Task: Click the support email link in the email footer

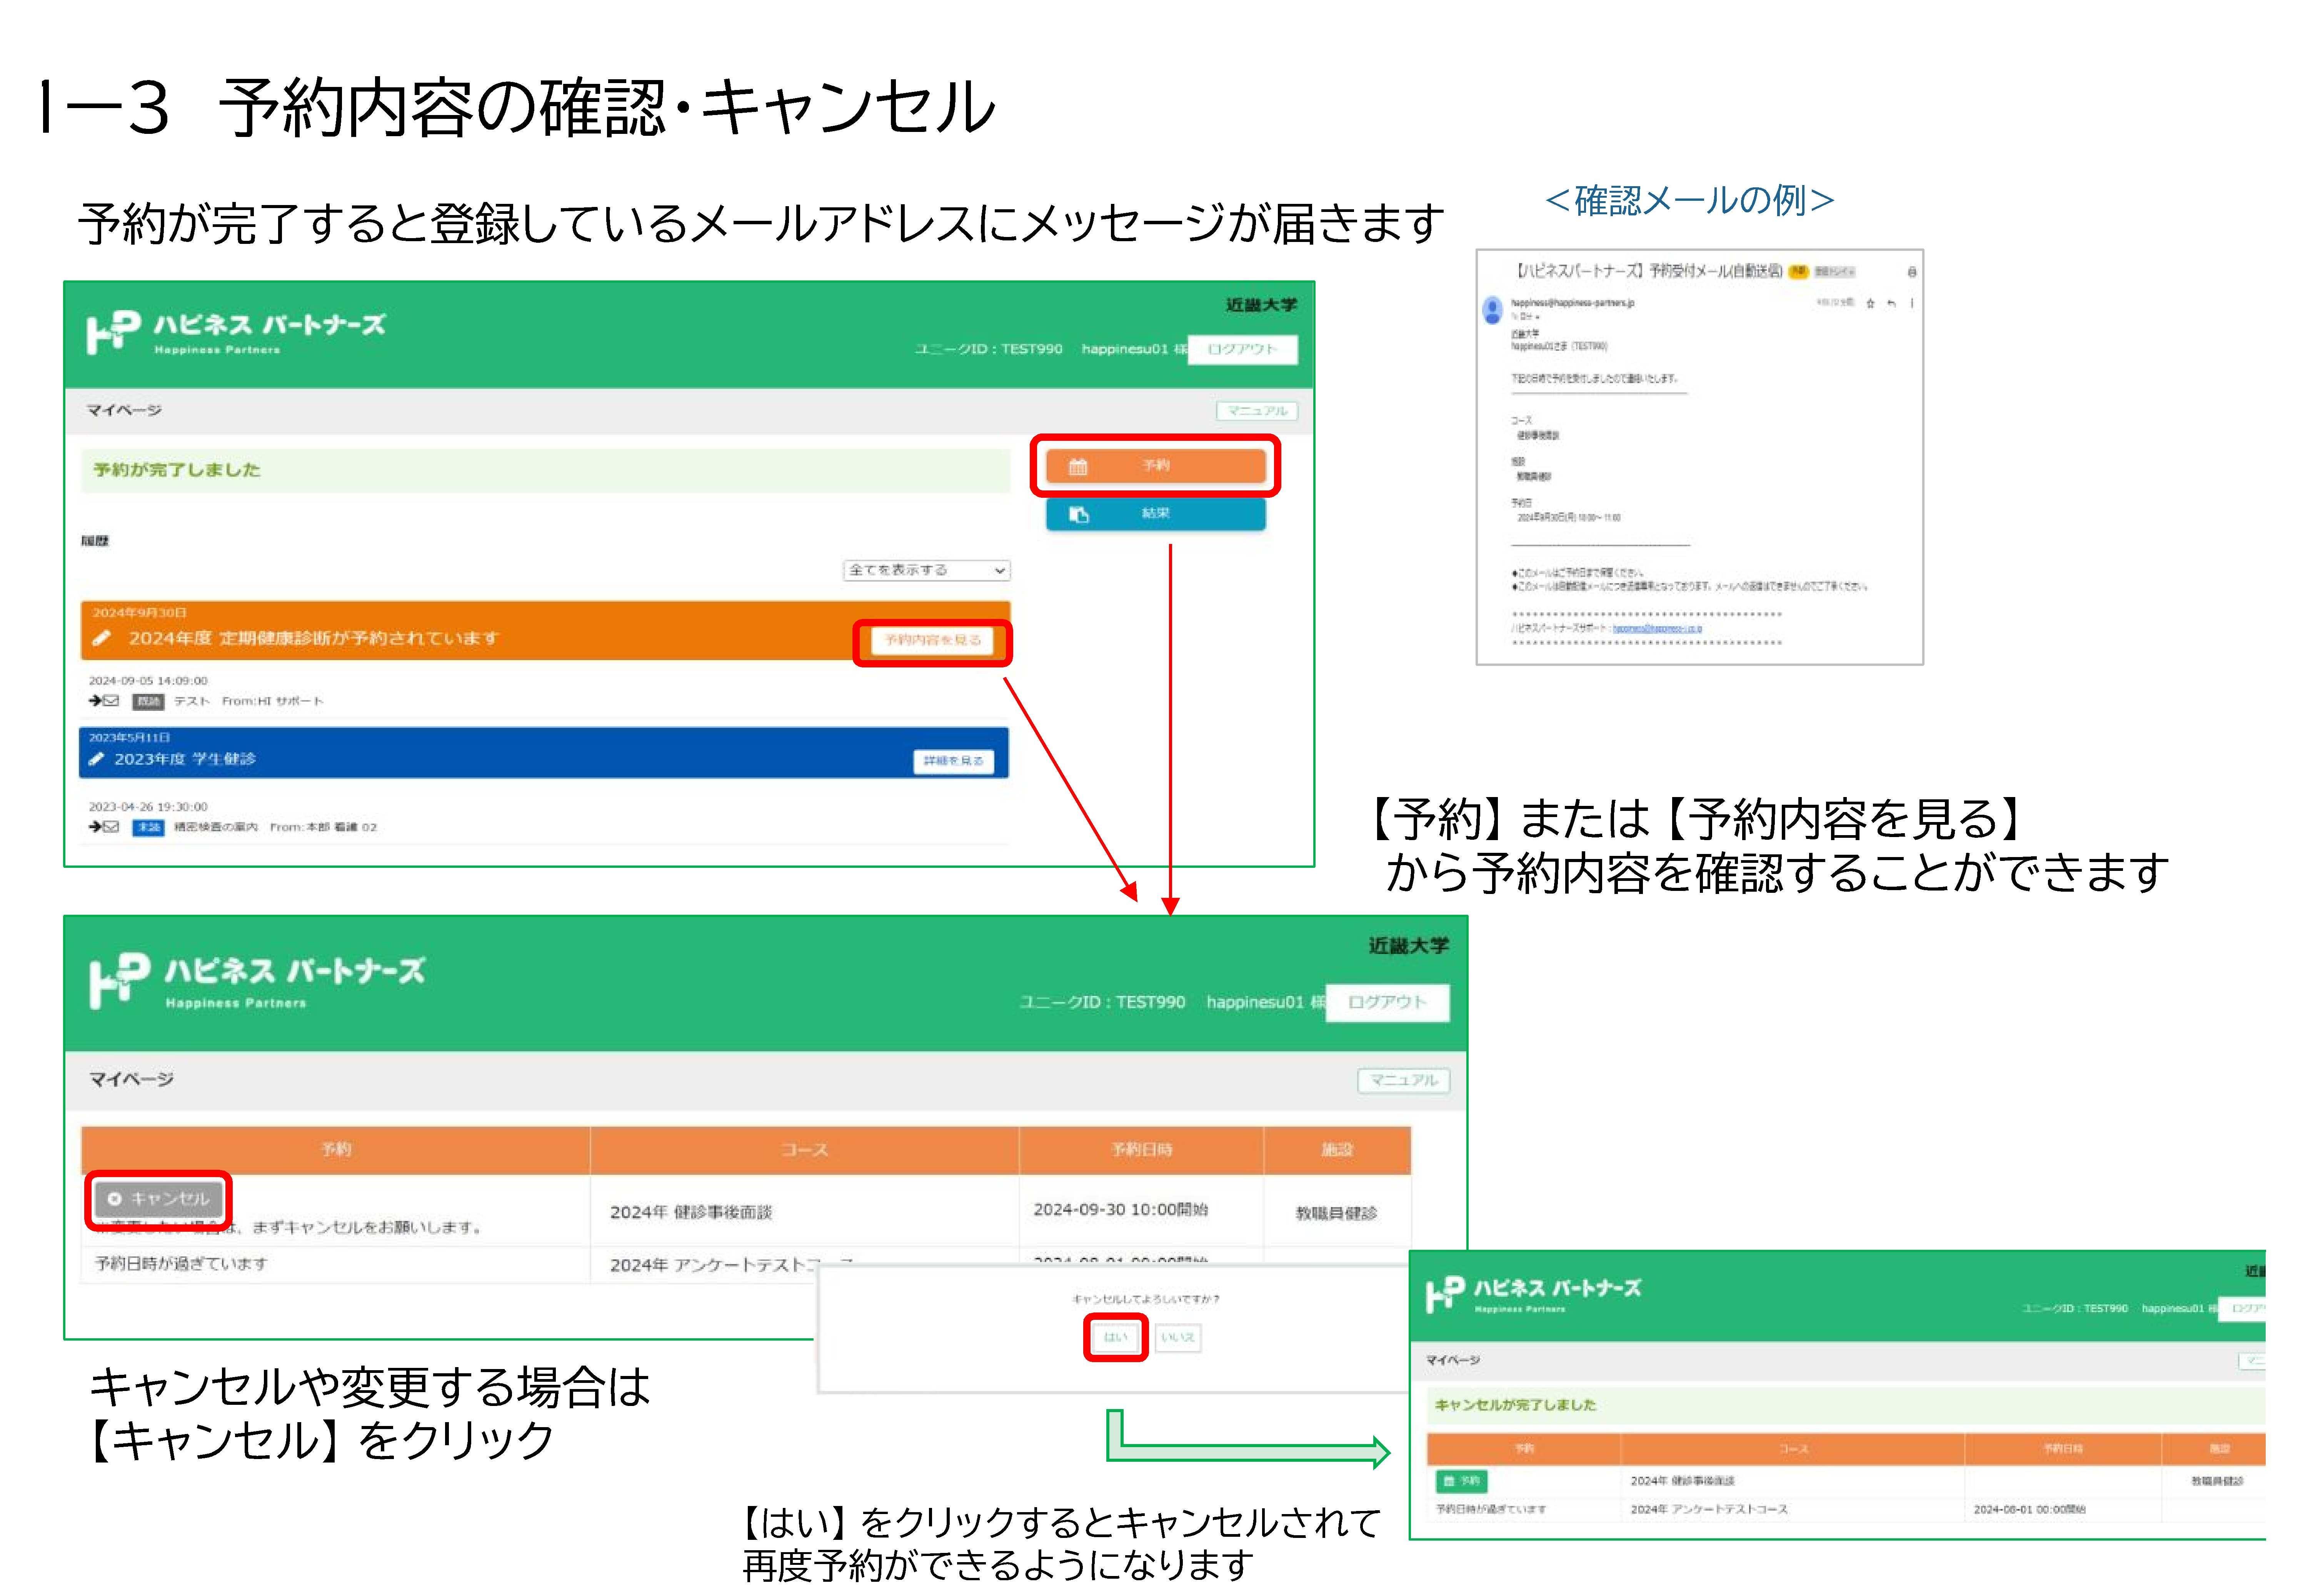Action: click(x=1657, y=629)
